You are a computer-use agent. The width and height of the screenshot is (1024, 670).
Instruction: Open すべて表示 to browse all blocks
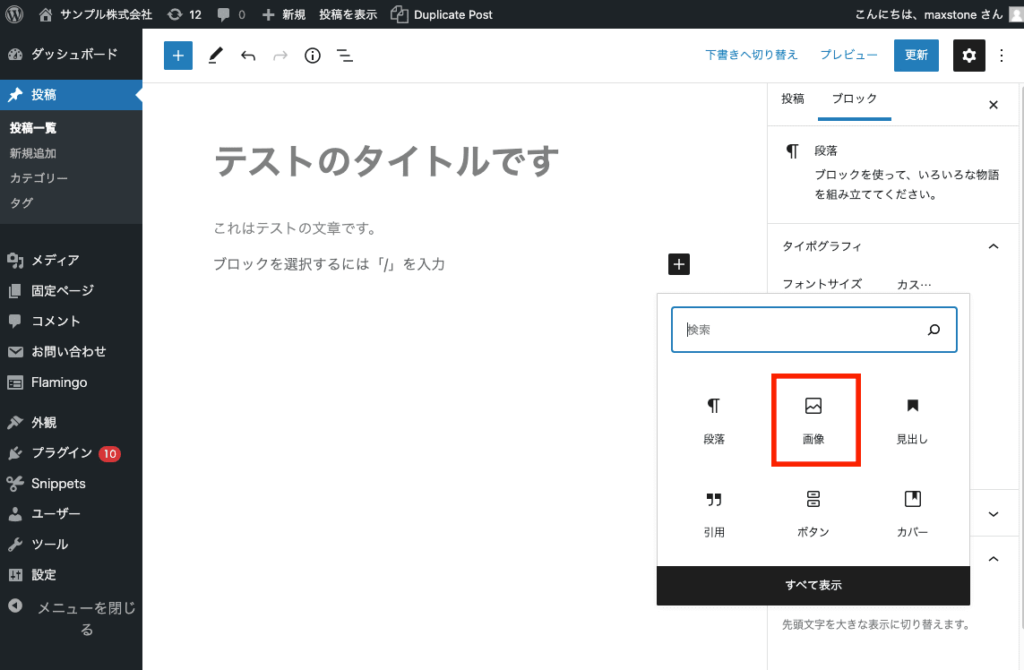812,586
